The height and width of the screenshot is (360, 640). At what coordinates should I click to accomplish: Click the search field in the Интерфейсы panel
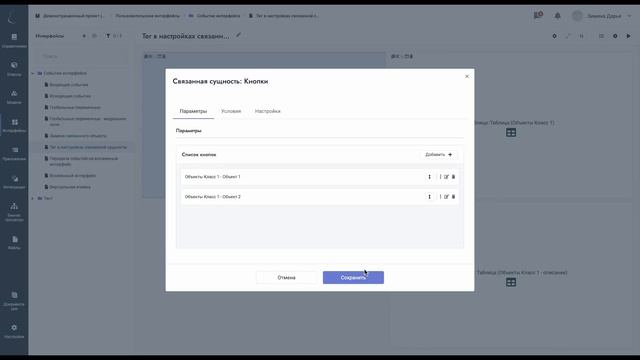click(82, 56)
